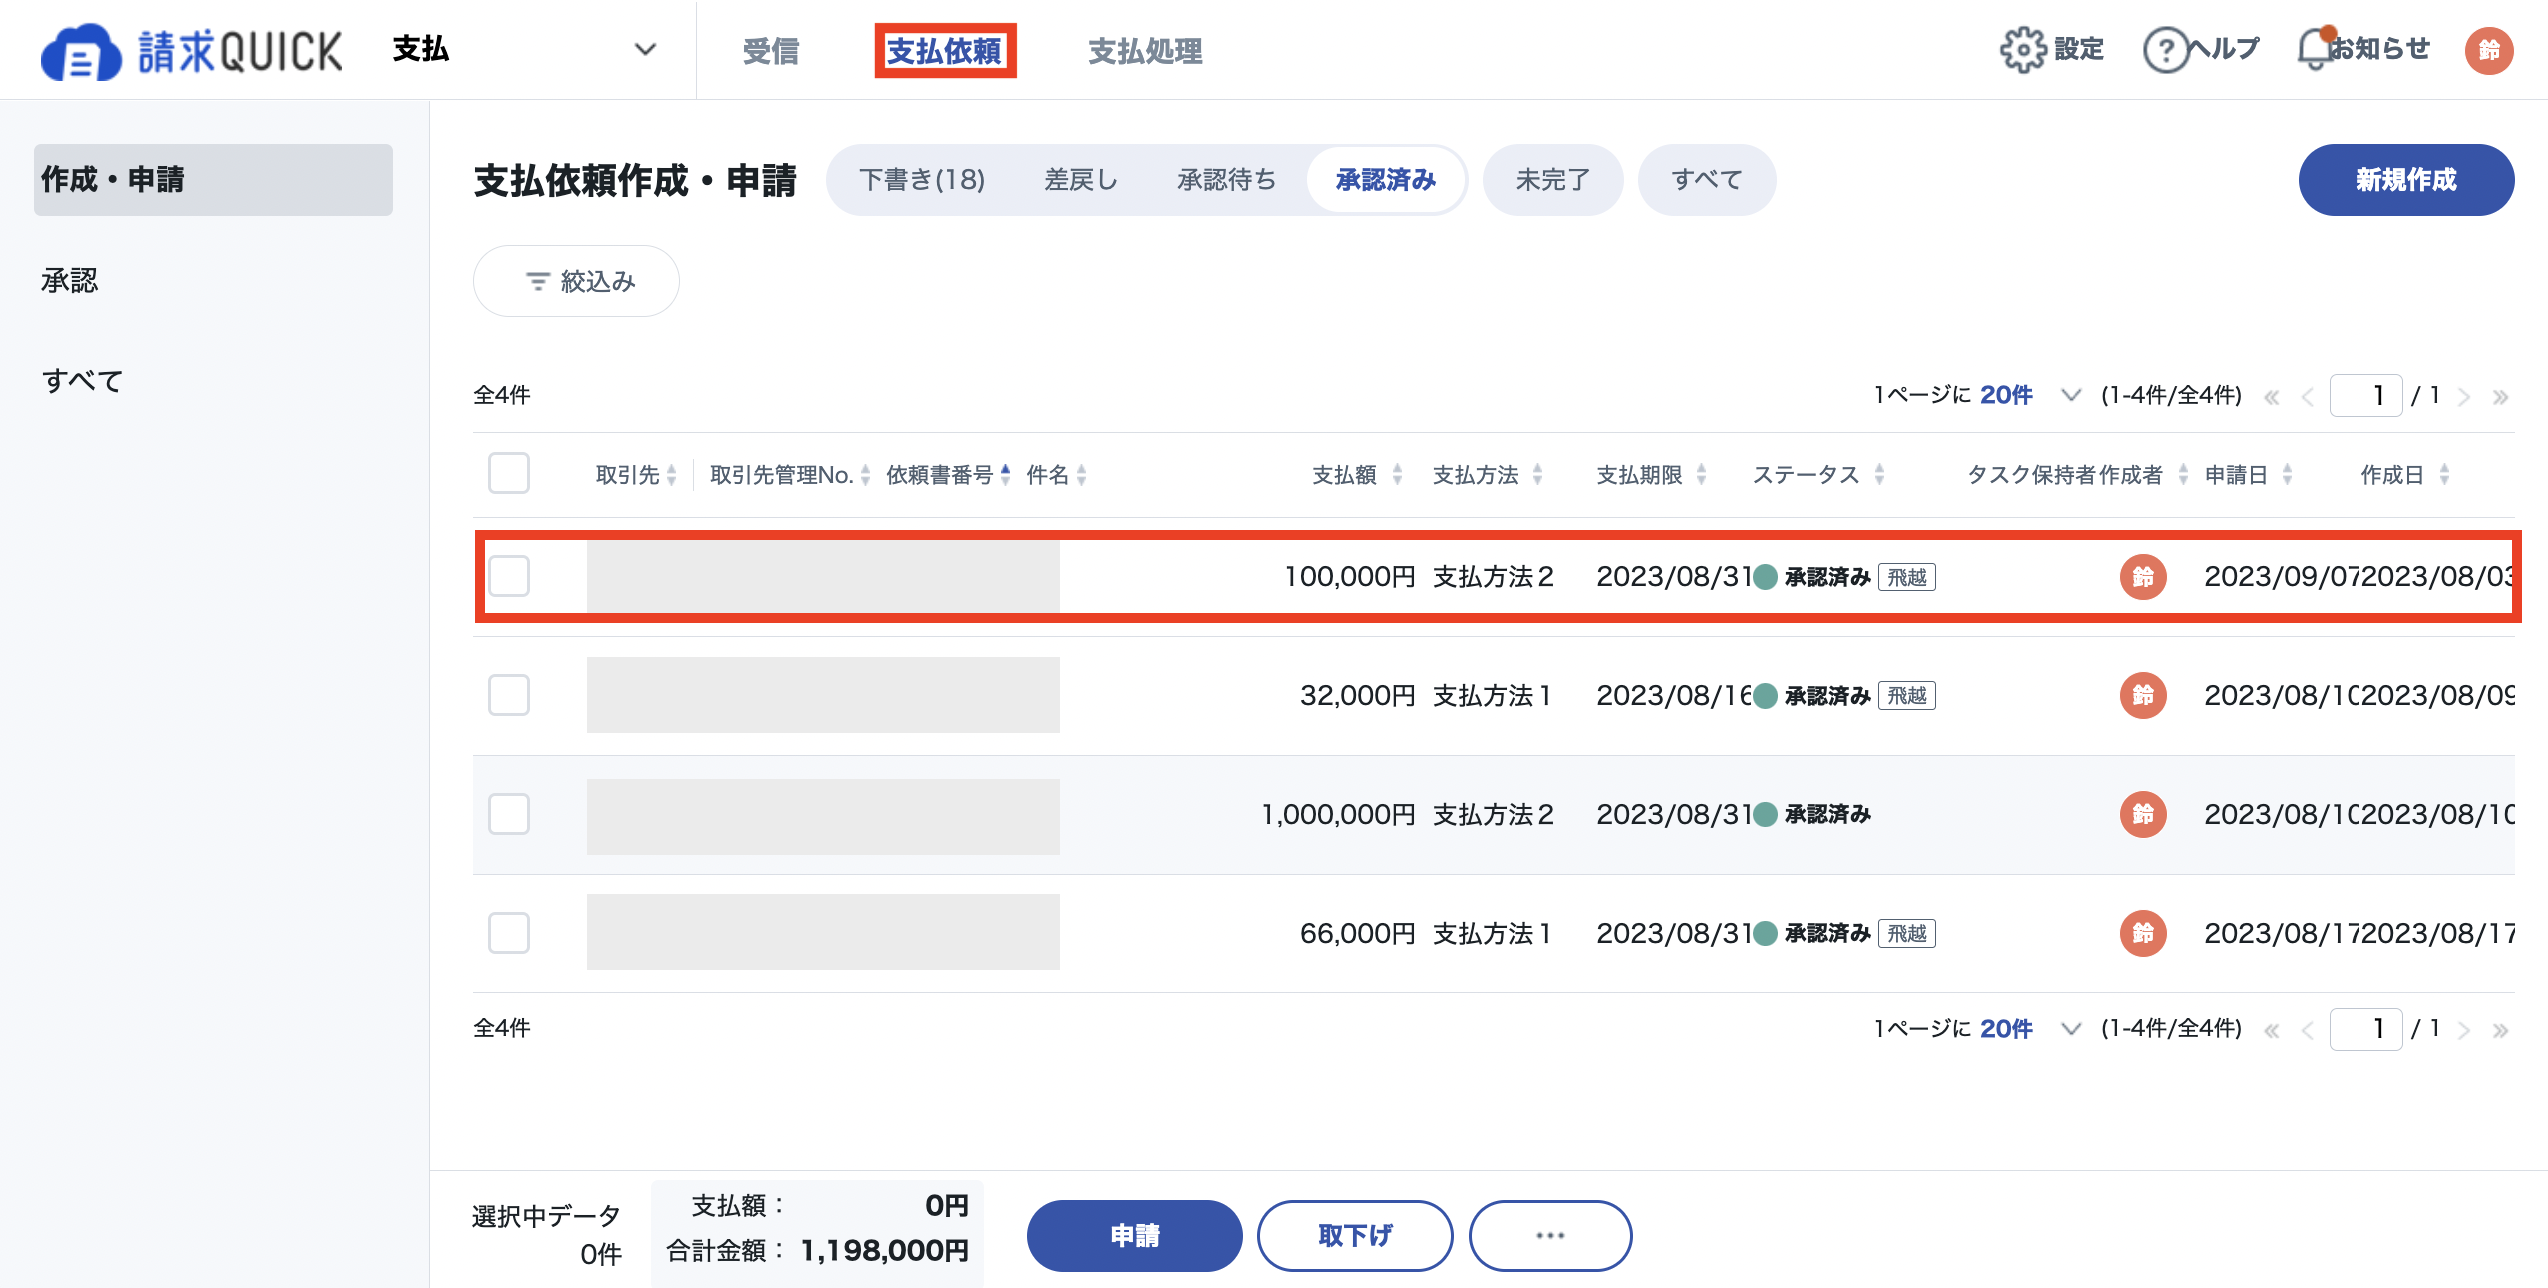Open the ヘルプ question mark icon

point(2166,49)
